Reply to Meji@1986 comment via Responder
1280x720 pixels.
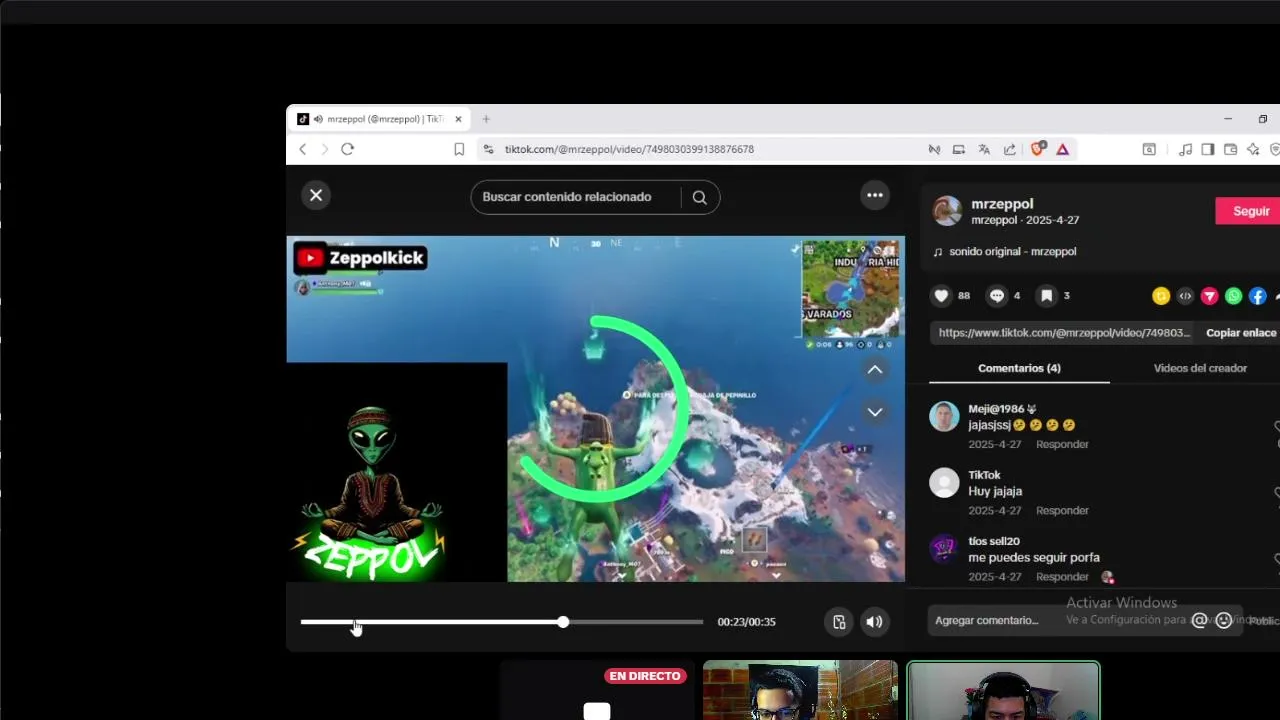pos(1062,444)
